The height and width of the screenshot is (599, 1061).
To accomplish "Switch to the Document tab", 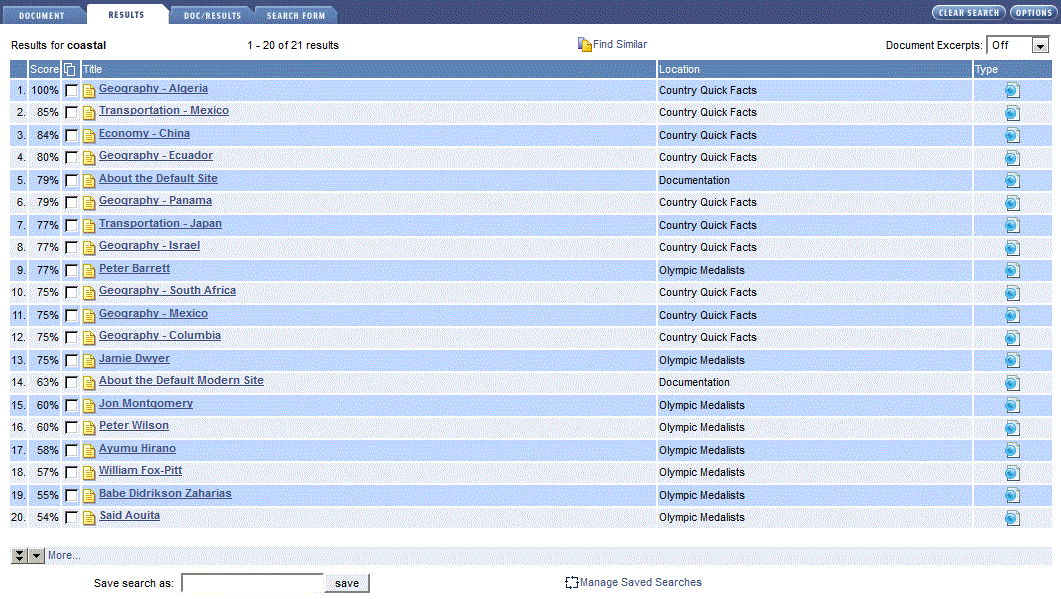I will pos(41,16).
